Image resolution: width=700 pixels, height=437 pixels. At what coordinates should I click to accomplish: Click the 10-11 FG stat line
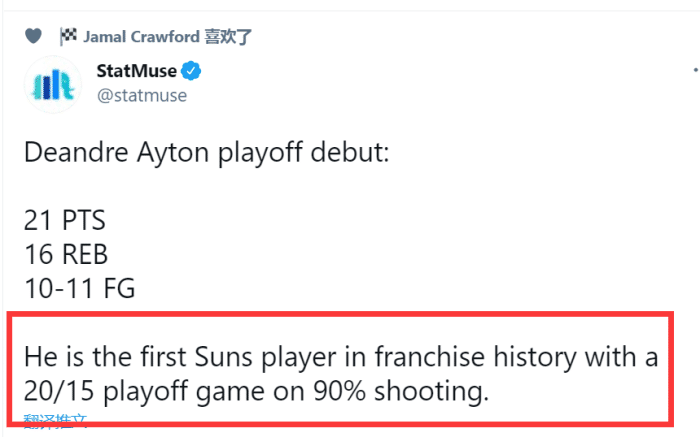click(78, 288)
